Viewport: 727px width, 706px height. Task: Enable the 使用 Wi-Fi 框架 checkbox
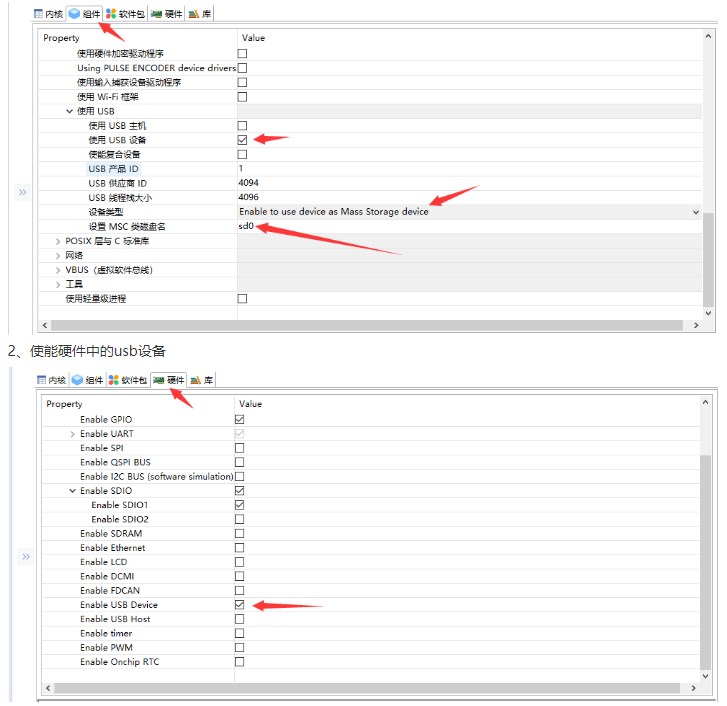(242, 96)
